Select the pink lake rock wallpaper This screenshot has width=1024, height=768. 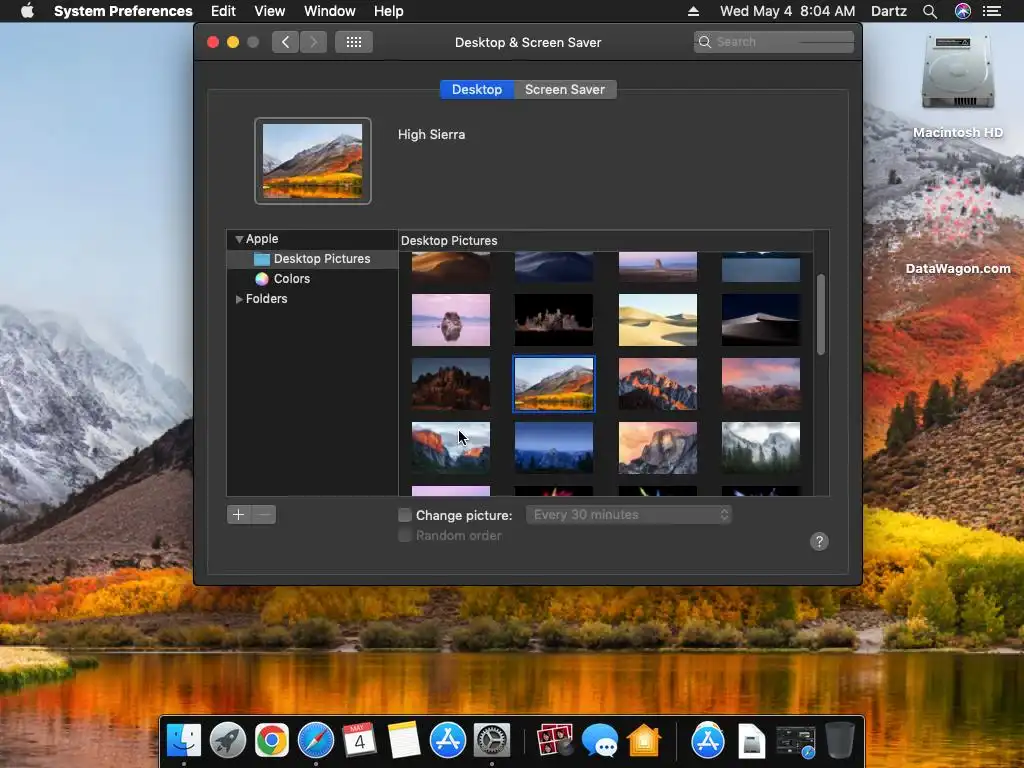451,319
